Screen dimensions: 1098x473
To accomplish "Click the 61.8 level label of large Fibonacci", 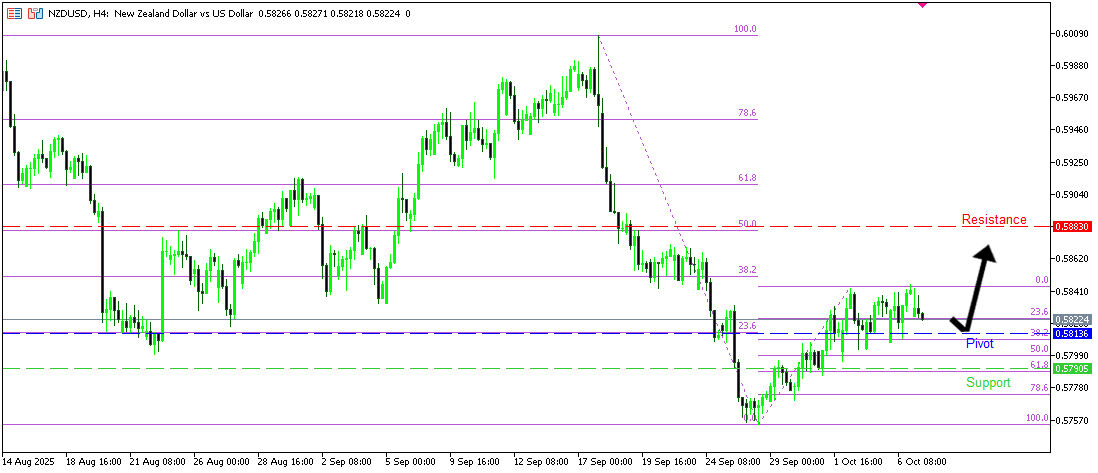I will (746, 177).
